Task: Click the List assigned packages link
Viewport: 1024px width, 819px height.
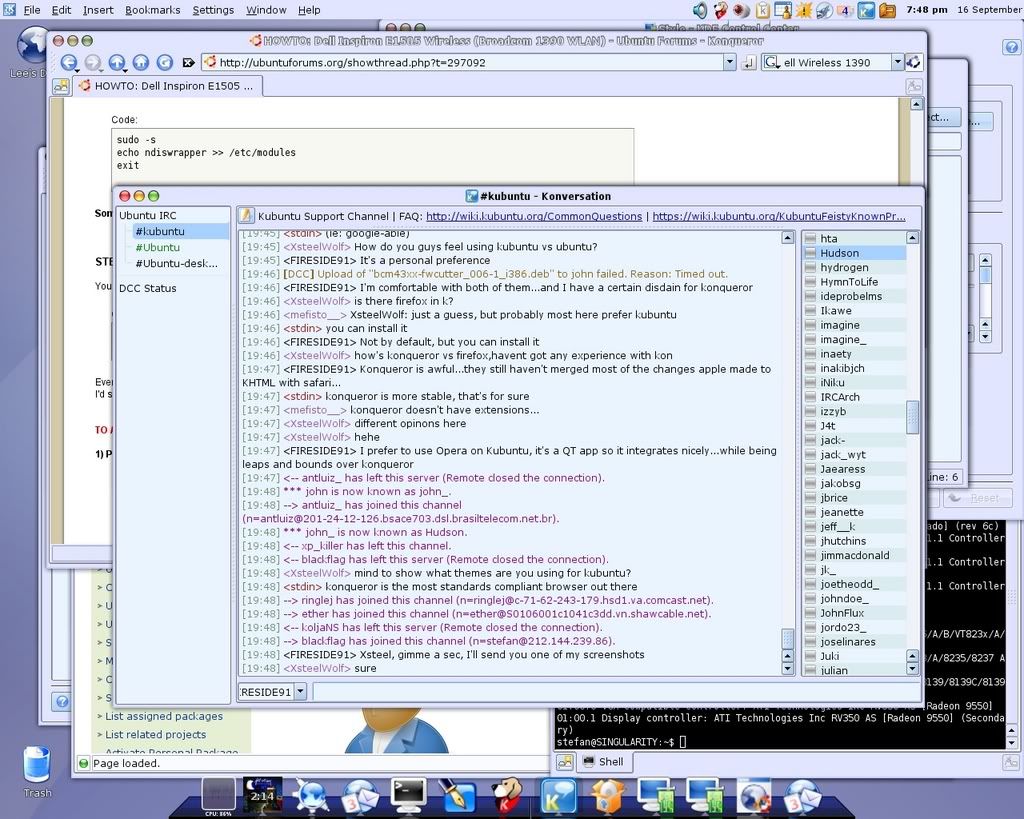Action: point(164,716)
